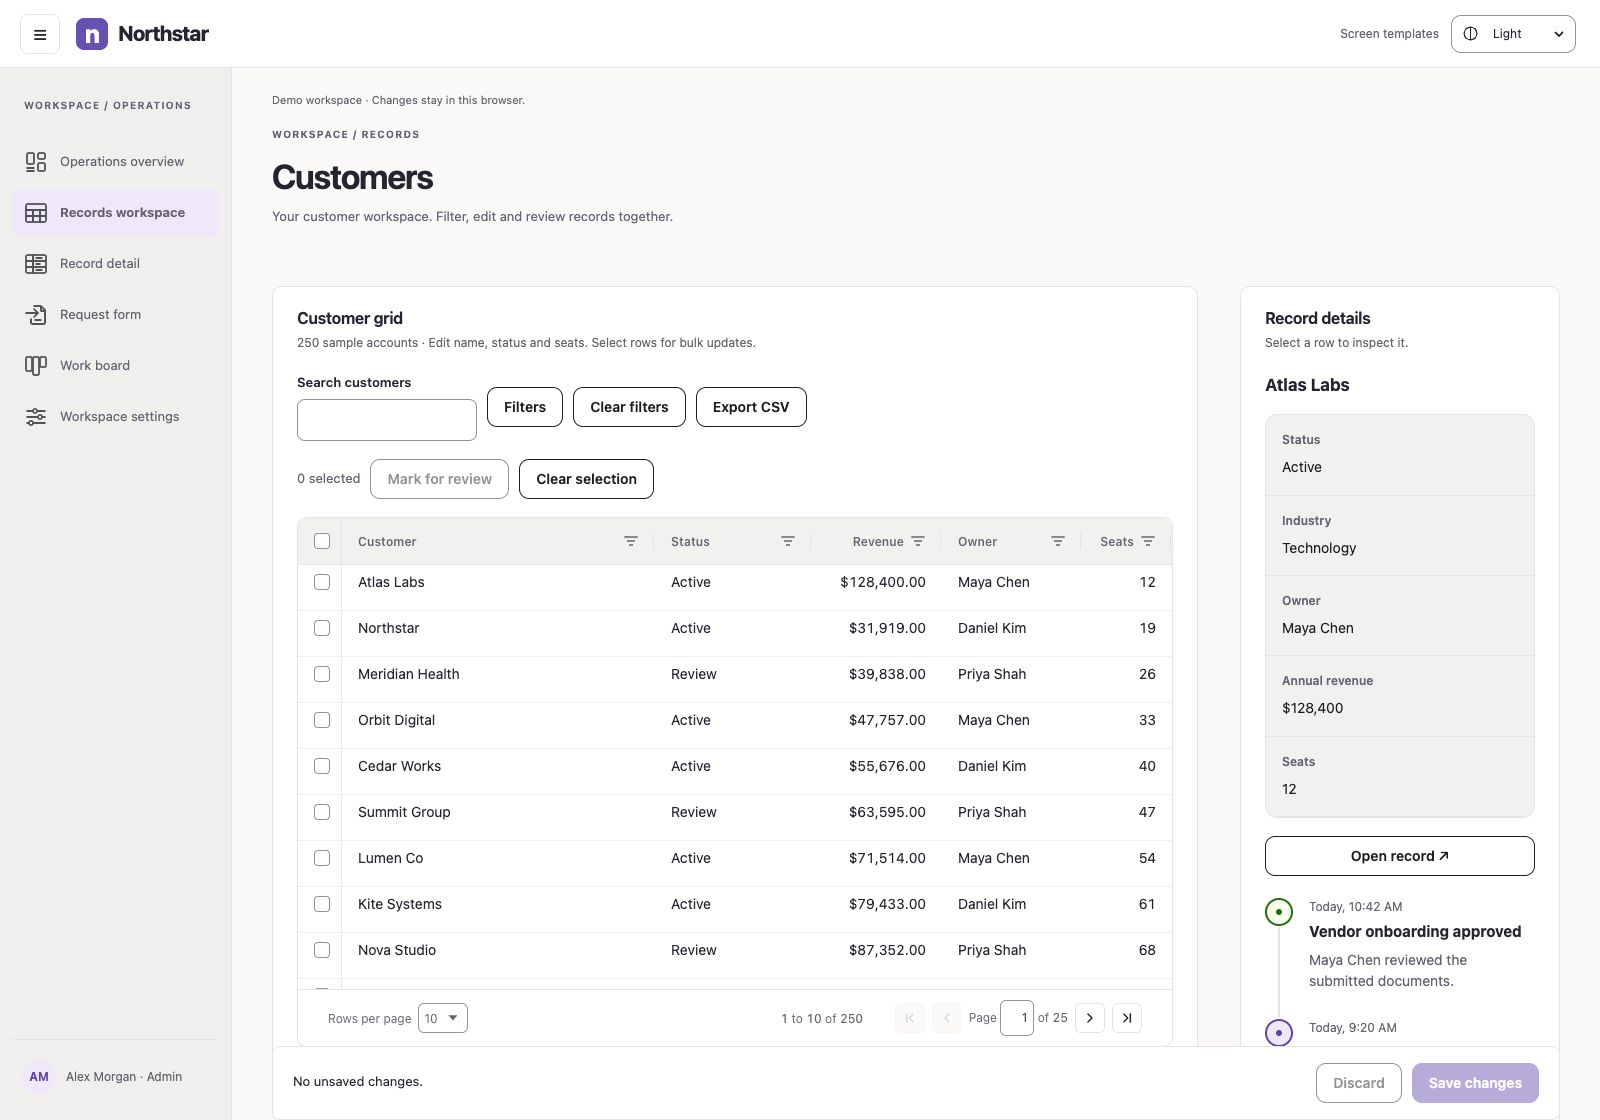The height and width of the screenshot is (1120, 1600).
Task: Open the Request form page
Action: [116, 315]
